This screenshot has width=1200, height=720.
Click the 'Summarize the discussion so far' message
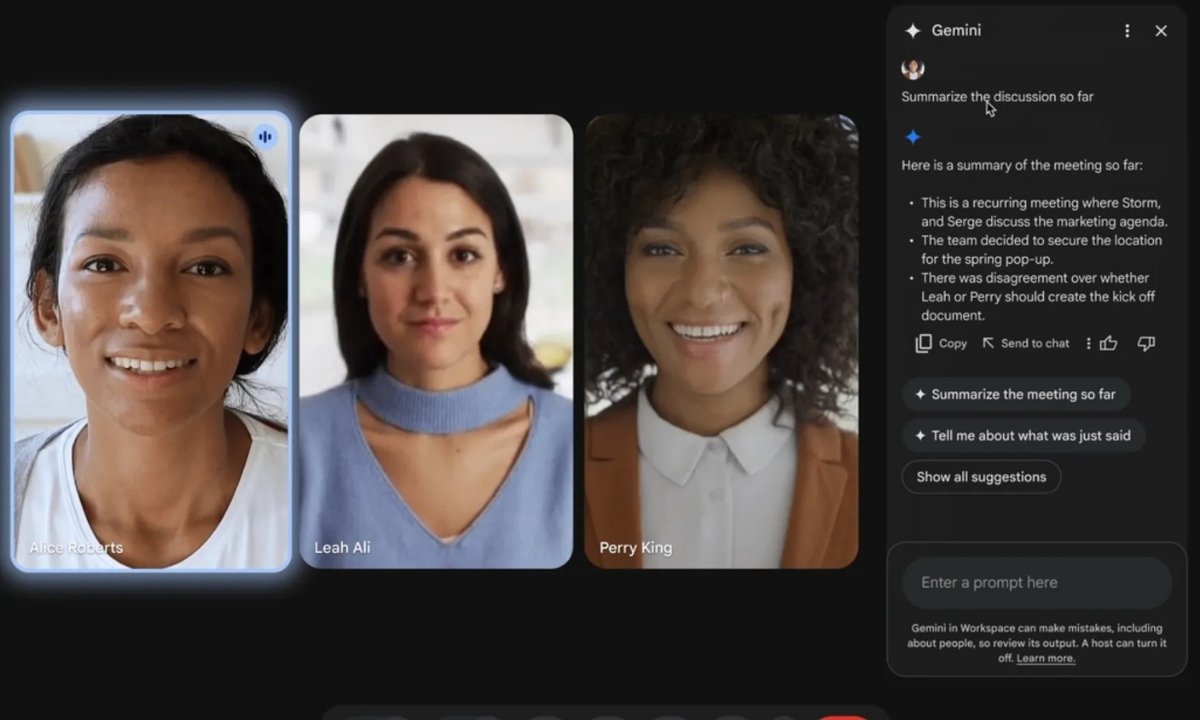[x=997, y=97]
